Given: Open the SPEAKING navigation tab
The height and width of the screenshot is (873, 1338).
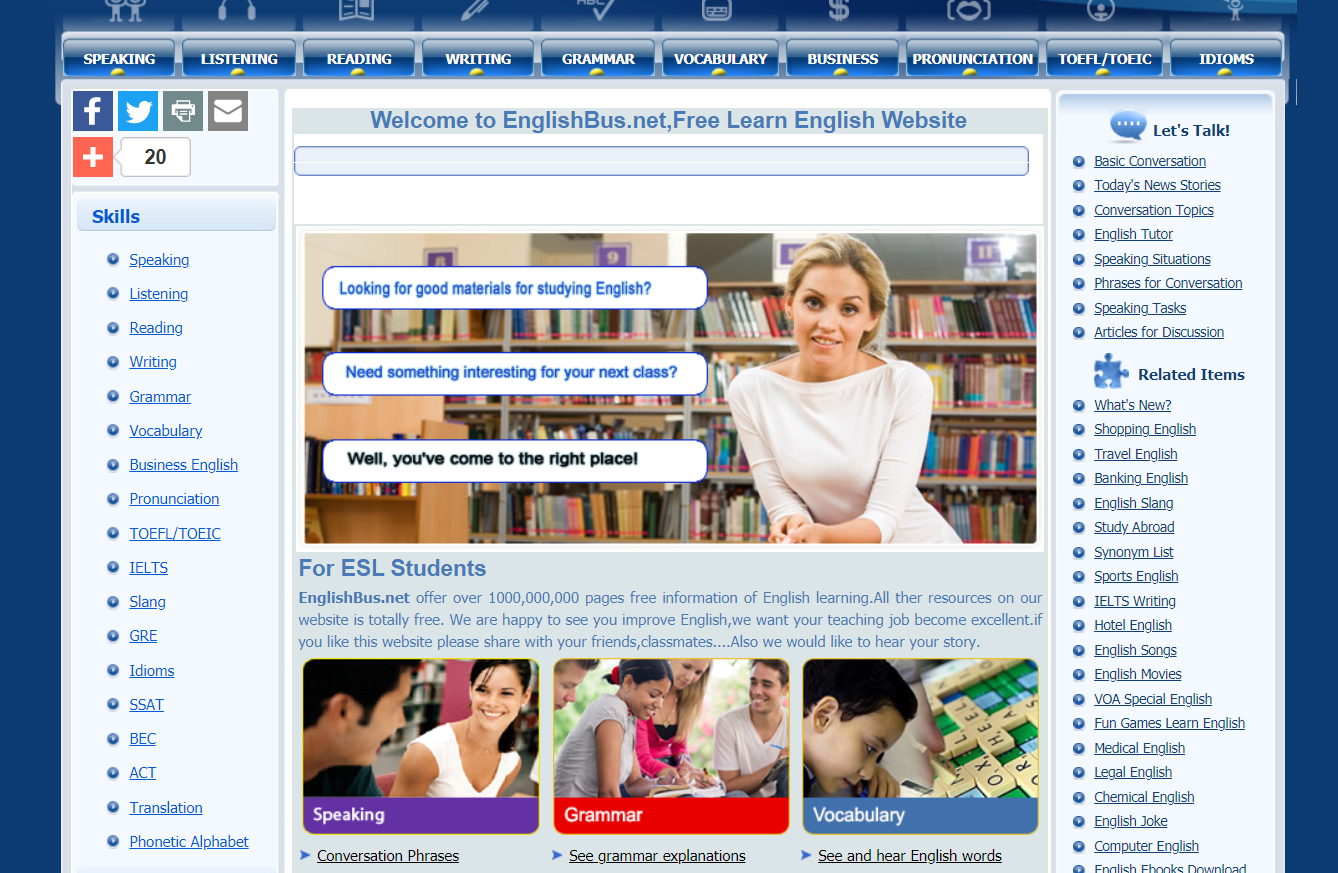Looking at the screenshot, I should coord(119,59).
